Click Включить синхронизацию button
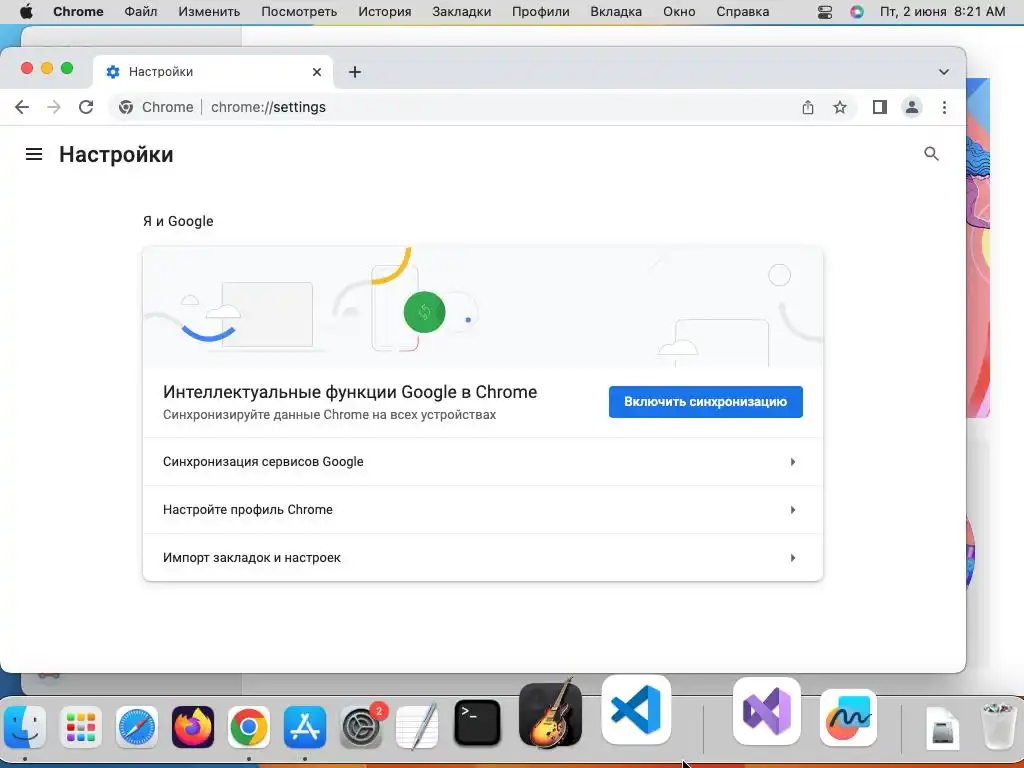This screenshot has height=768, width=1024. pos(705,402)
